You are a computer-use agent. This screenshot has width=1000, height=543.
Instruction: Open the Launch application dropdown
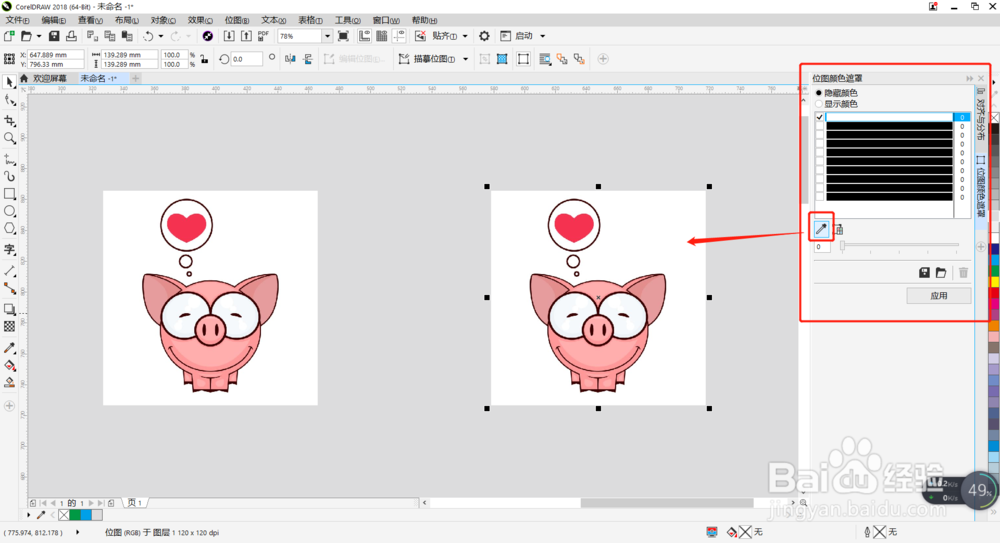click(543, 36)
